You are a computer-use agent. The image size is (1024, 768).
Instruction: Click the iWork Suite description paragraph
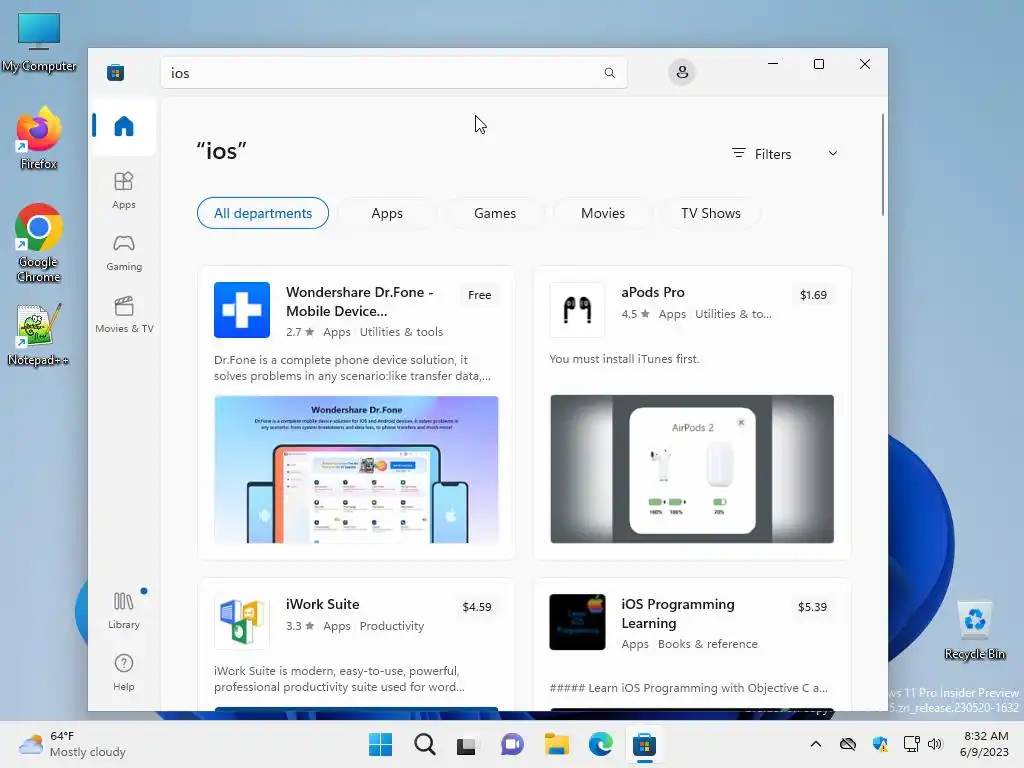(340, 679)
